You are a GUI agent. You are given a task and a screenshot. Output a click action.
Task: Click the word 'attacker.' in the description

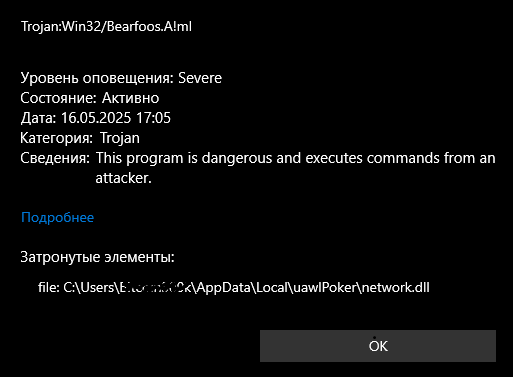(x=124, y=178)
